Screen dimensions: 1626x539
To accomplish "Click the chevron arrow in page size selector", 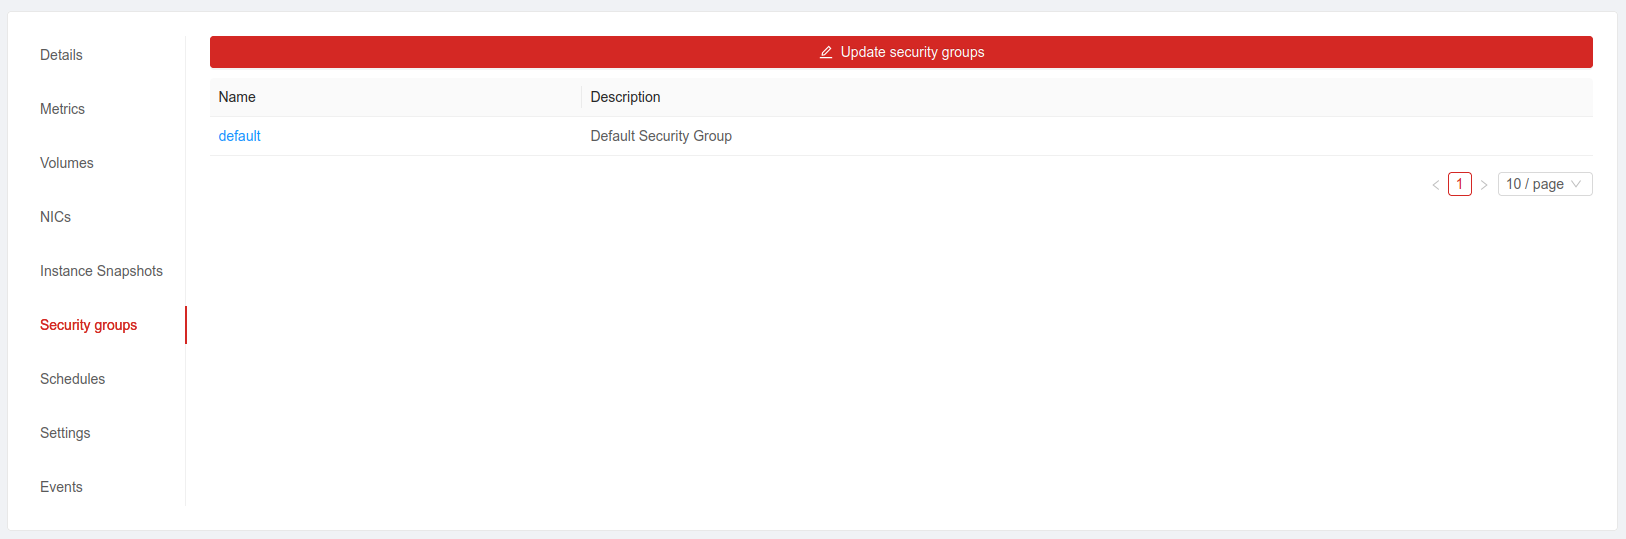I will pos(1576,184).
